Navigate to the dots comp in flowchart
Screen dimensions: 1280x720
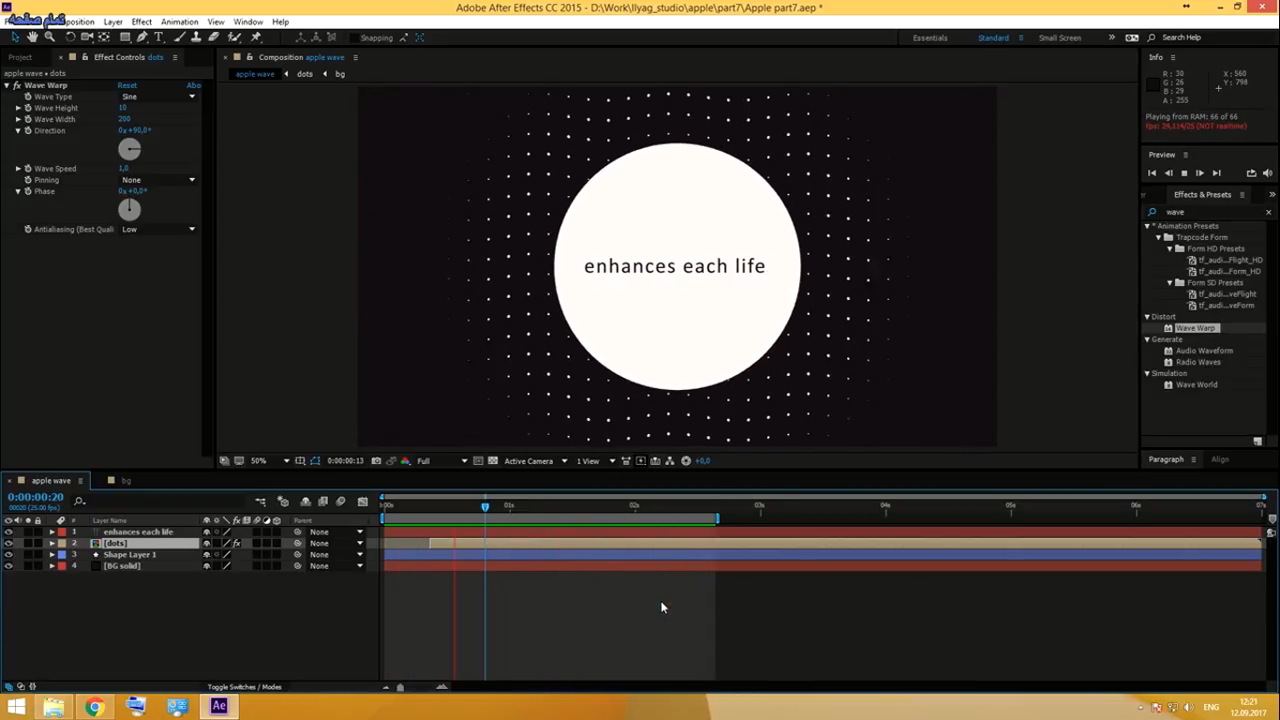[305, 74]
